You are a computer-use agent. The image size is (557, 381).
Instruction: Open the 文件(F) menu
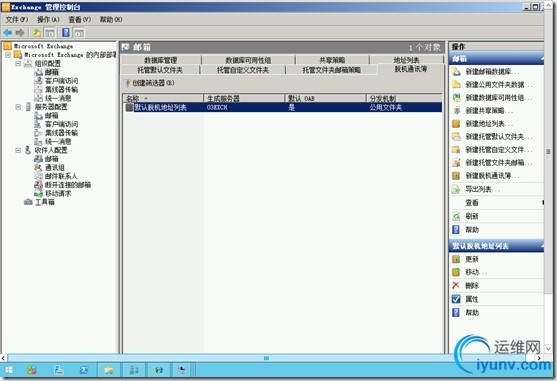[16, 20]
